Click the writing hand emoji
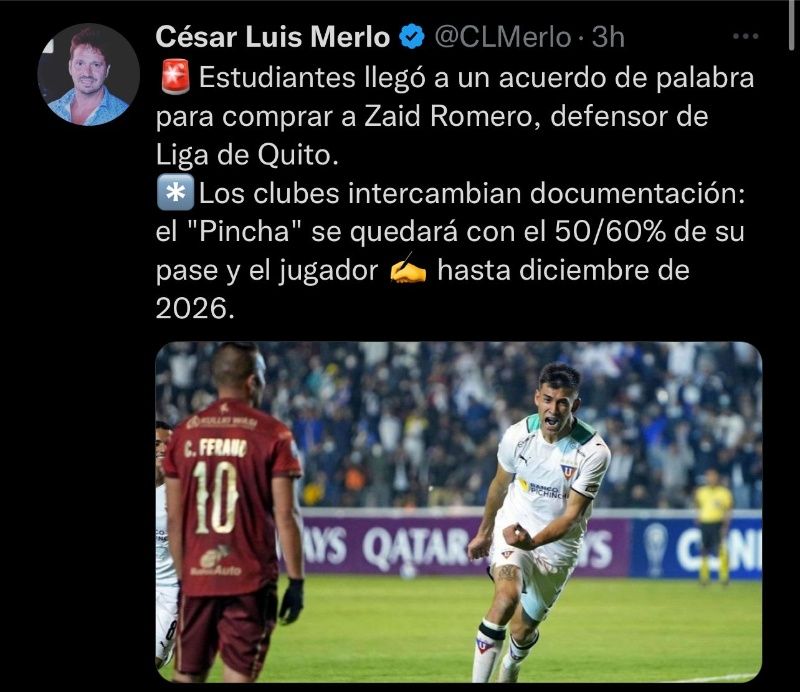The height and width of the screenshot is (692, 800). (408, 270)
